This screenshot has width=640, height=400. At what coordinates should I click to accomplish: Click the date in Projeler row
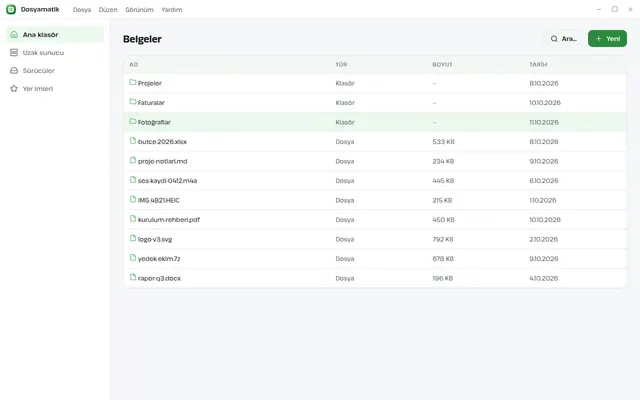click(544, 83)
